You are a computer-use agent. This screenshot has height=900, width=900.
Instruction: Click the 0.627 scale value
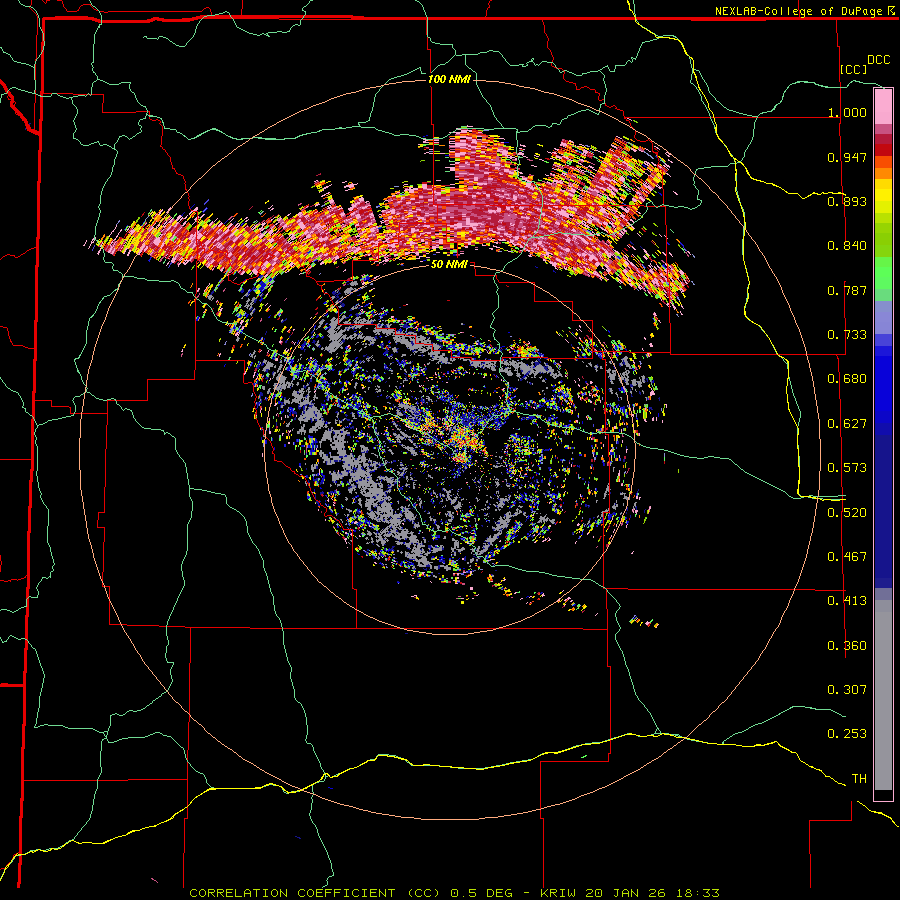(847, 424)
